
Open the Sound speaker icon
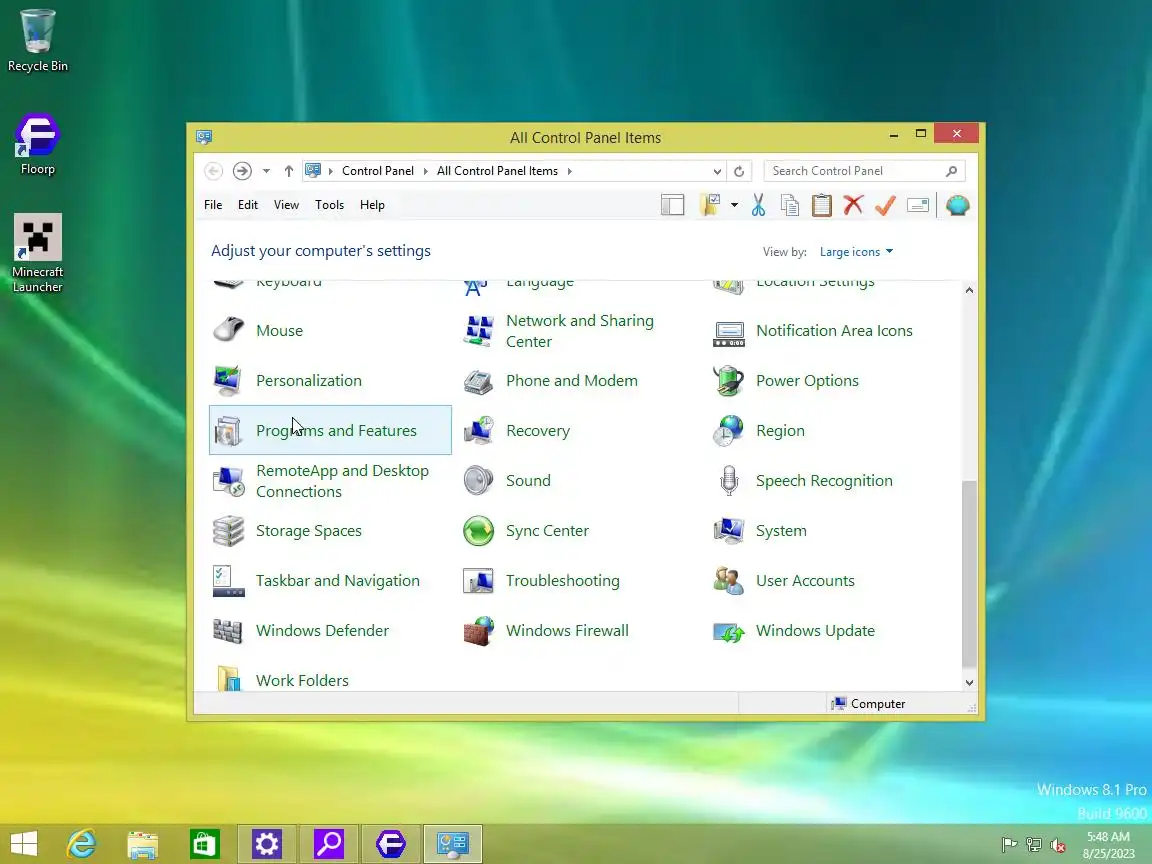click(478, 480)
